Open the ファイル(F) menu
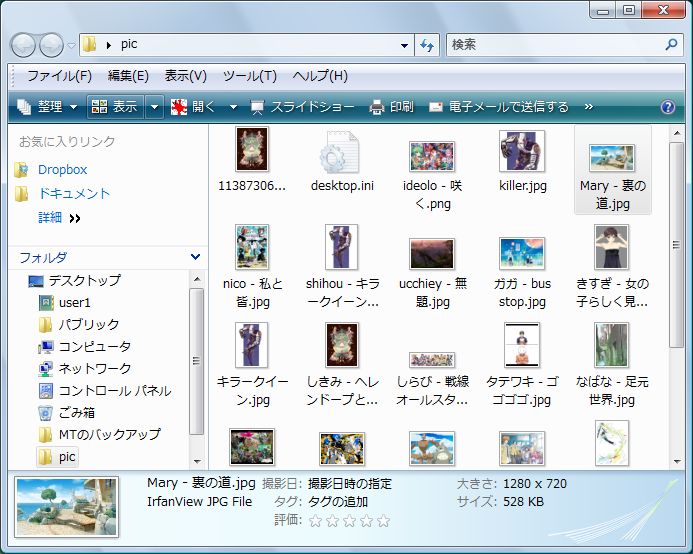 tap(59, 76)
